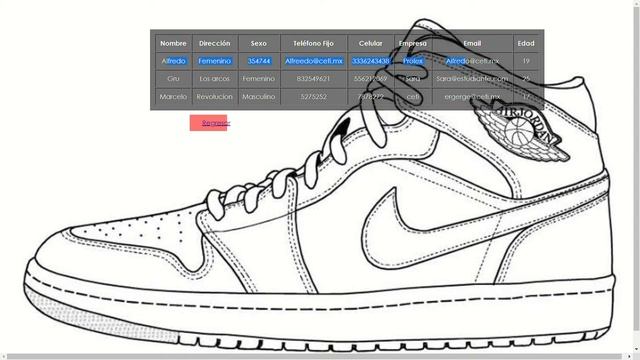Click the ceti cell in Marcelo row
Image resolution: width=640 pixels, height=360 pixels.
point(413,97)
